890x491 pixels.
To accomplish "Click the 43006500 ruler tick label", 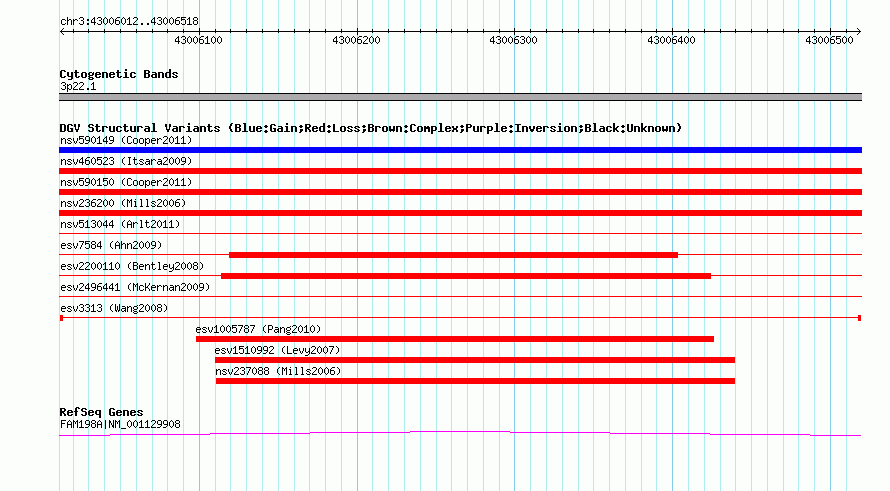I will (x=829, y=40).
